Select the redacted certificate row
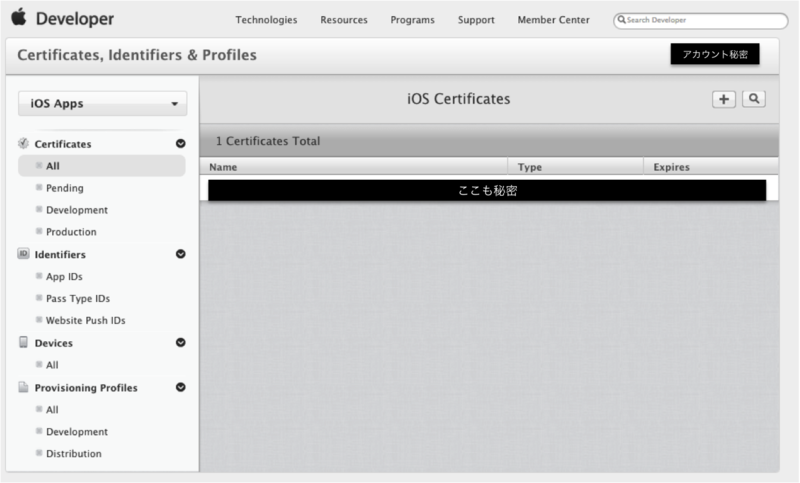800x483 pixels. click(489, 189)
